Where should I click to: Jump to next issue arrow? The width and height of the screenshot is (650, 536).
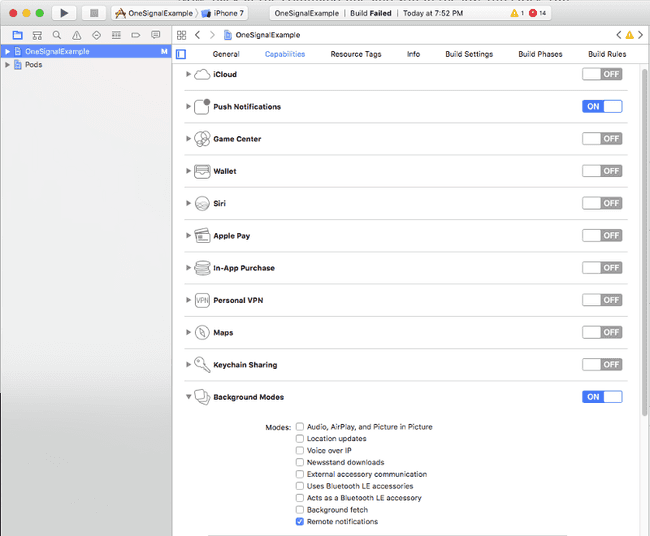(640, 35)
